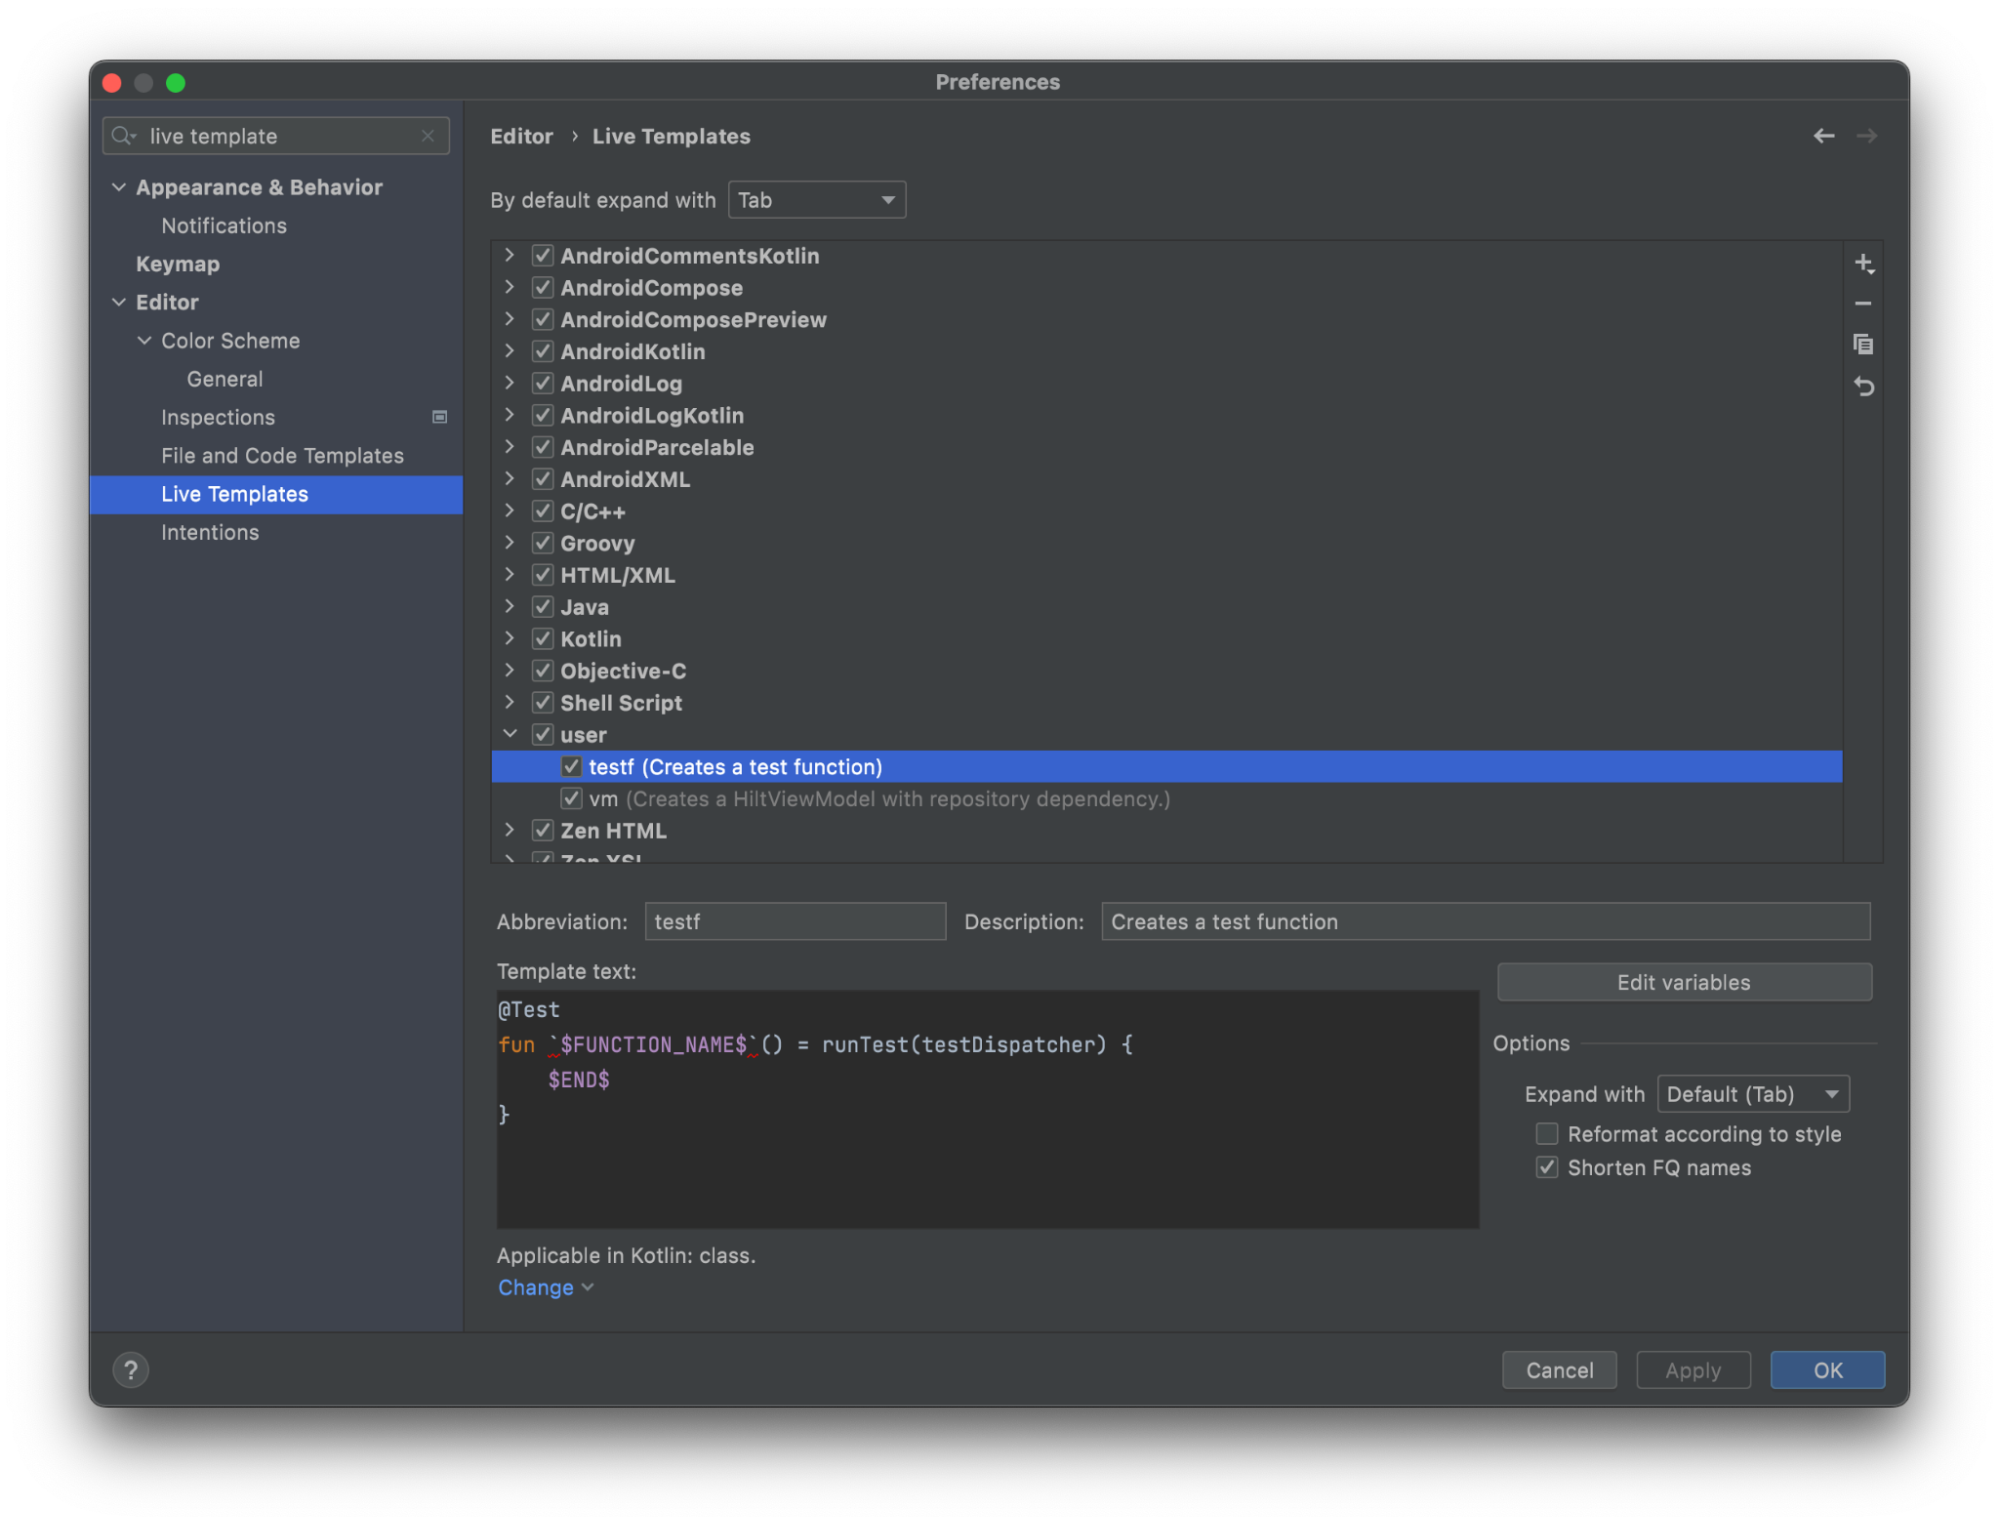
Task: Click the Editor breadcrumb
Action: (x=521, y=136)
